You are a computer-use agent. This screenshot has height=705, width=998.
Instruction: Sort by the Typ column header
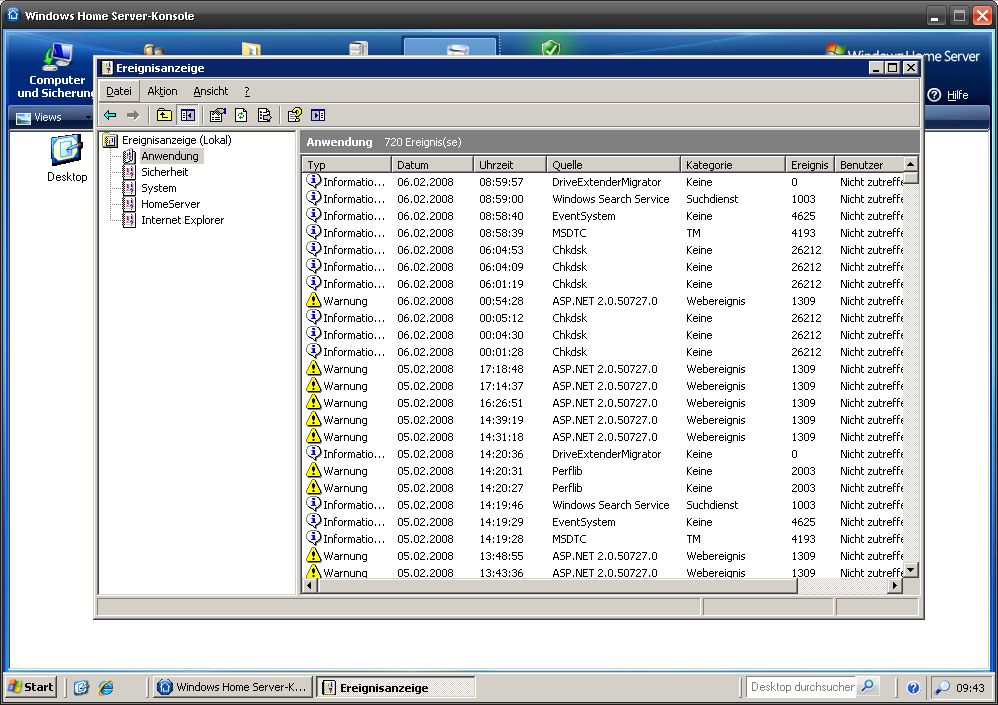point(347,165)
